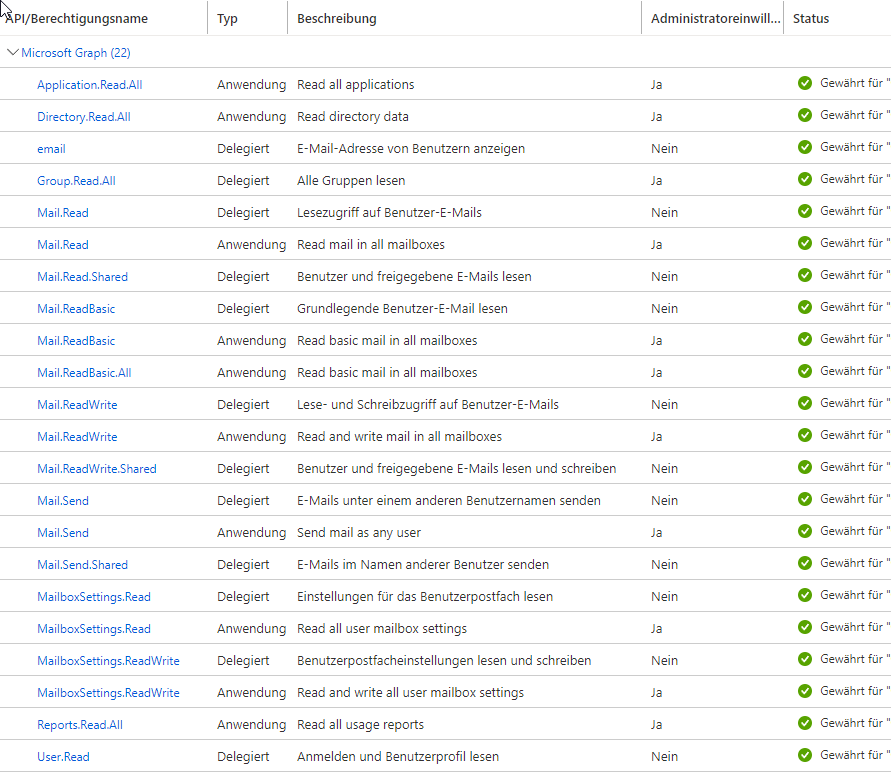Click green status checkmark in User.Read row
891x783 pixels.
pos(805,755)
